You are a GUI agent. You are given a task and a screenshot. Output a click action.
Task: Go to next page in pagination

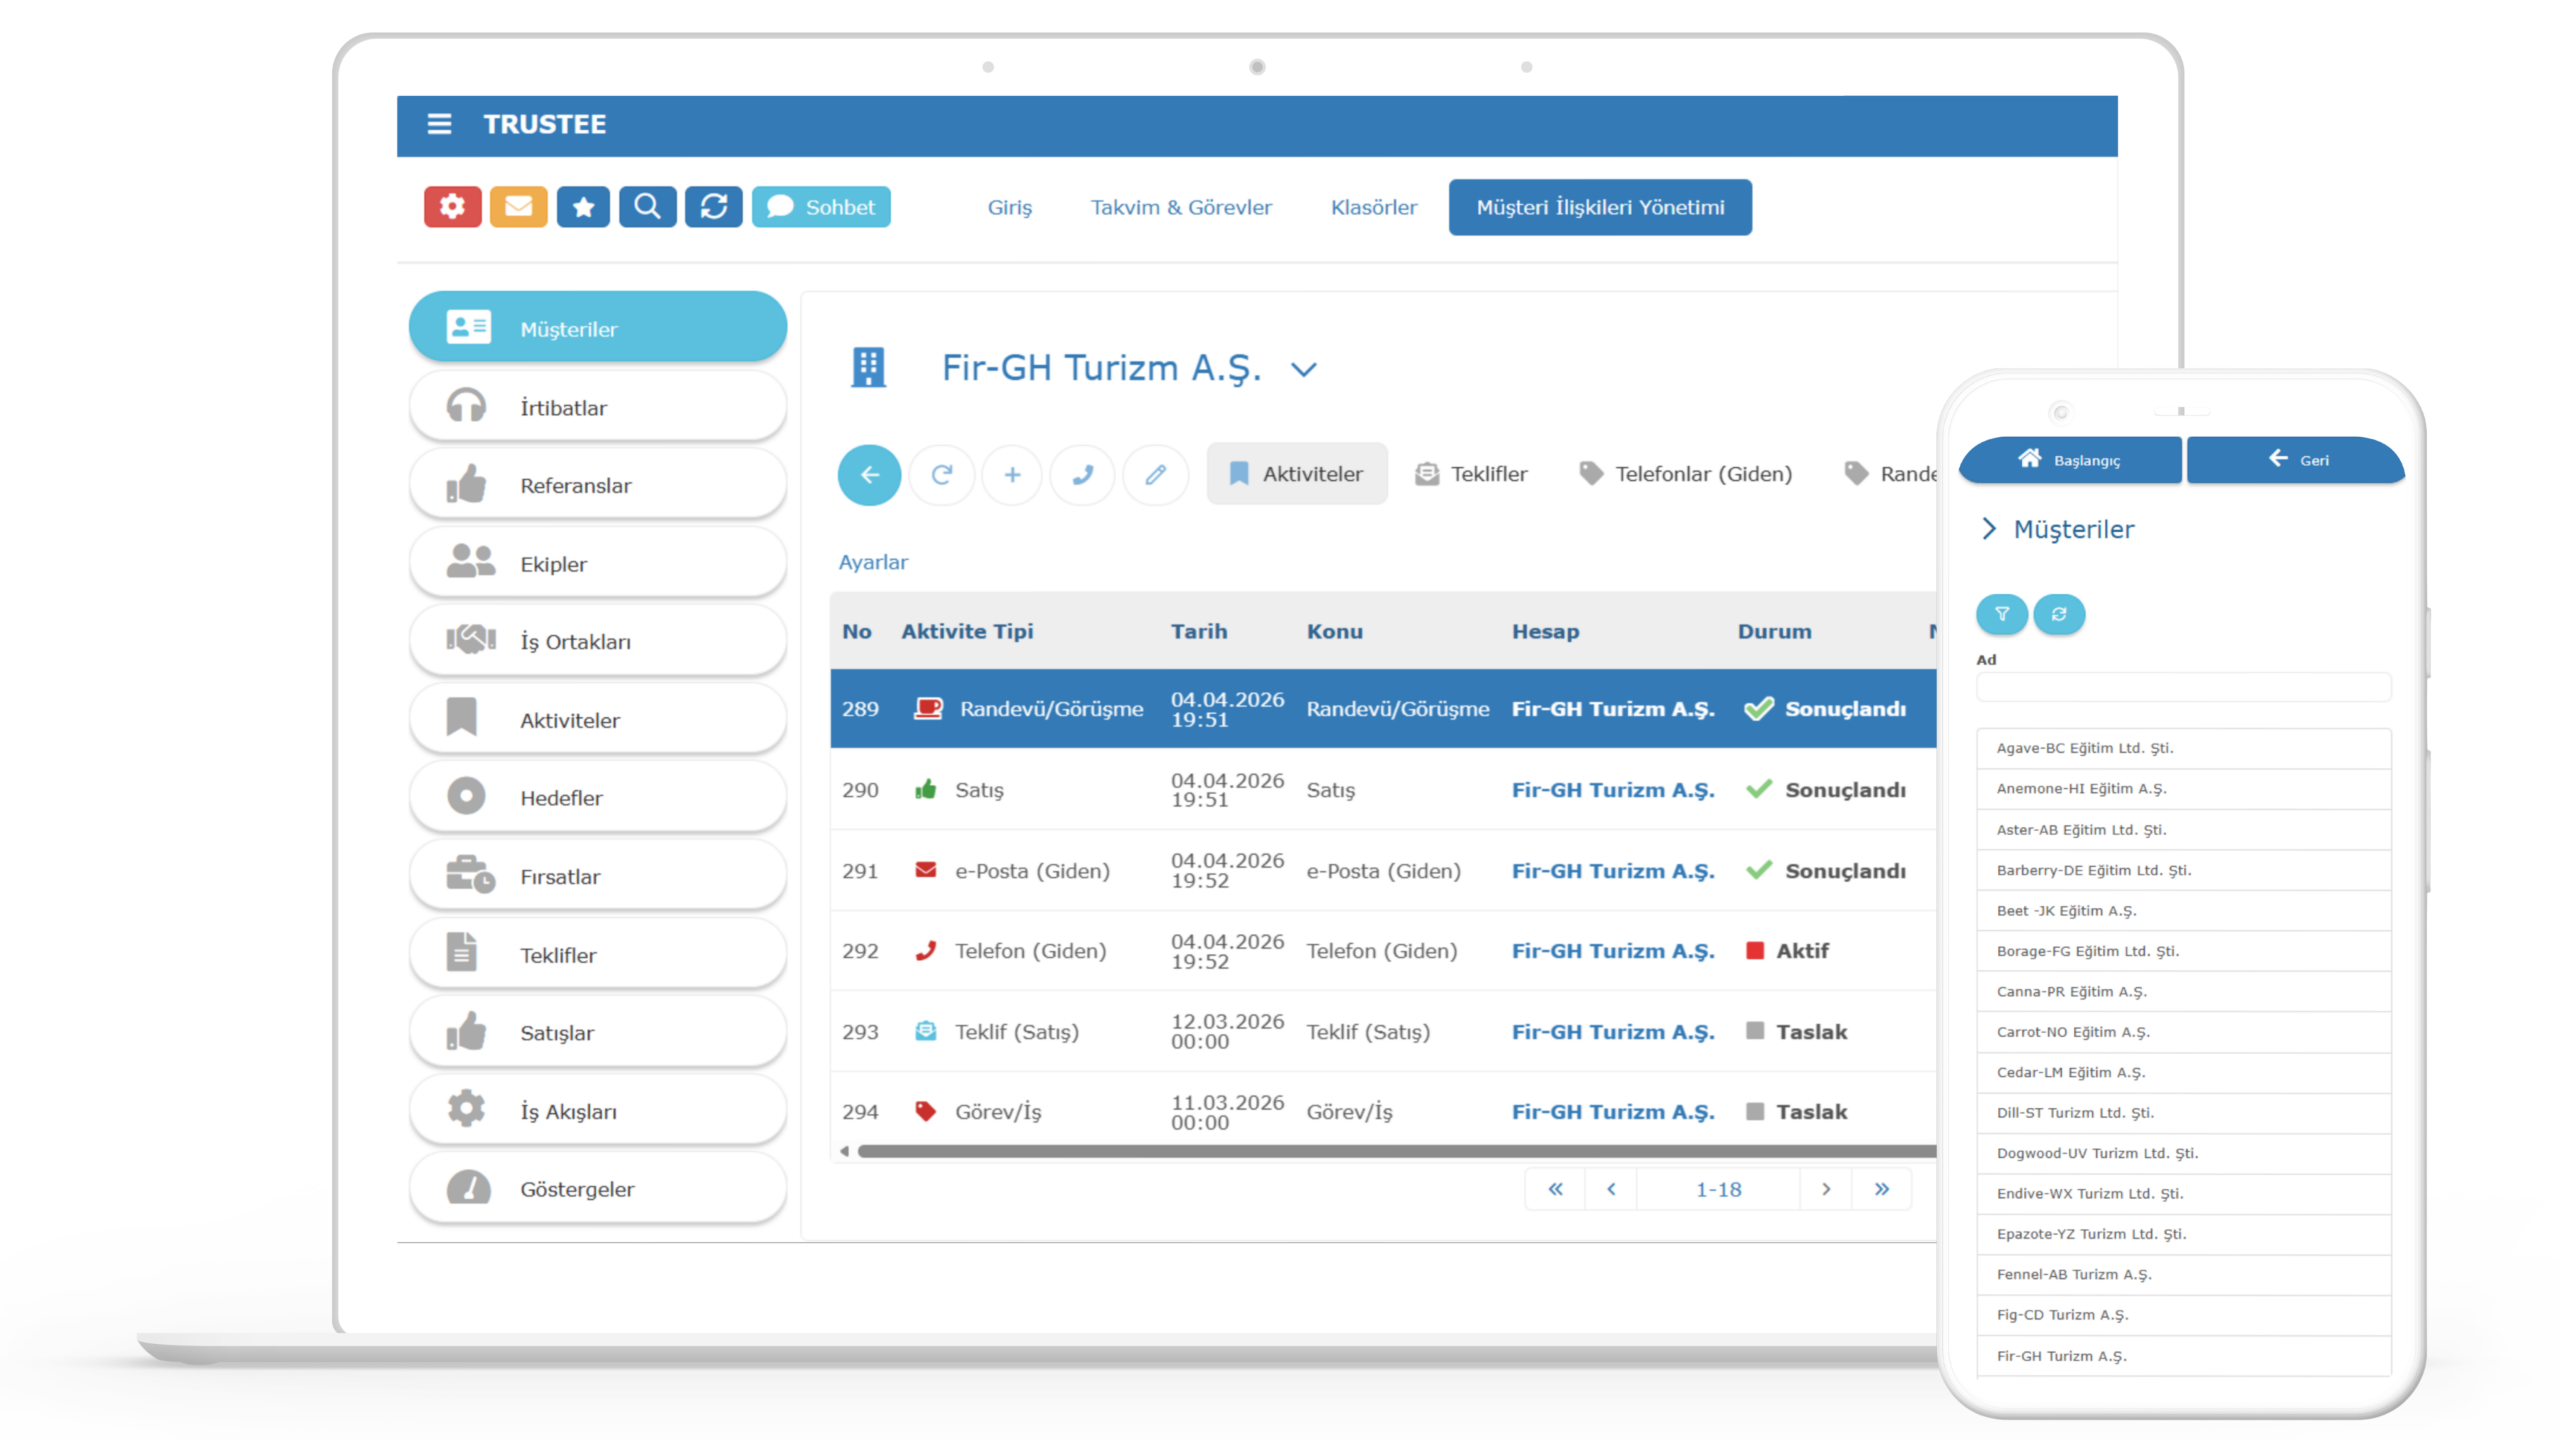click(1825, 1189)
